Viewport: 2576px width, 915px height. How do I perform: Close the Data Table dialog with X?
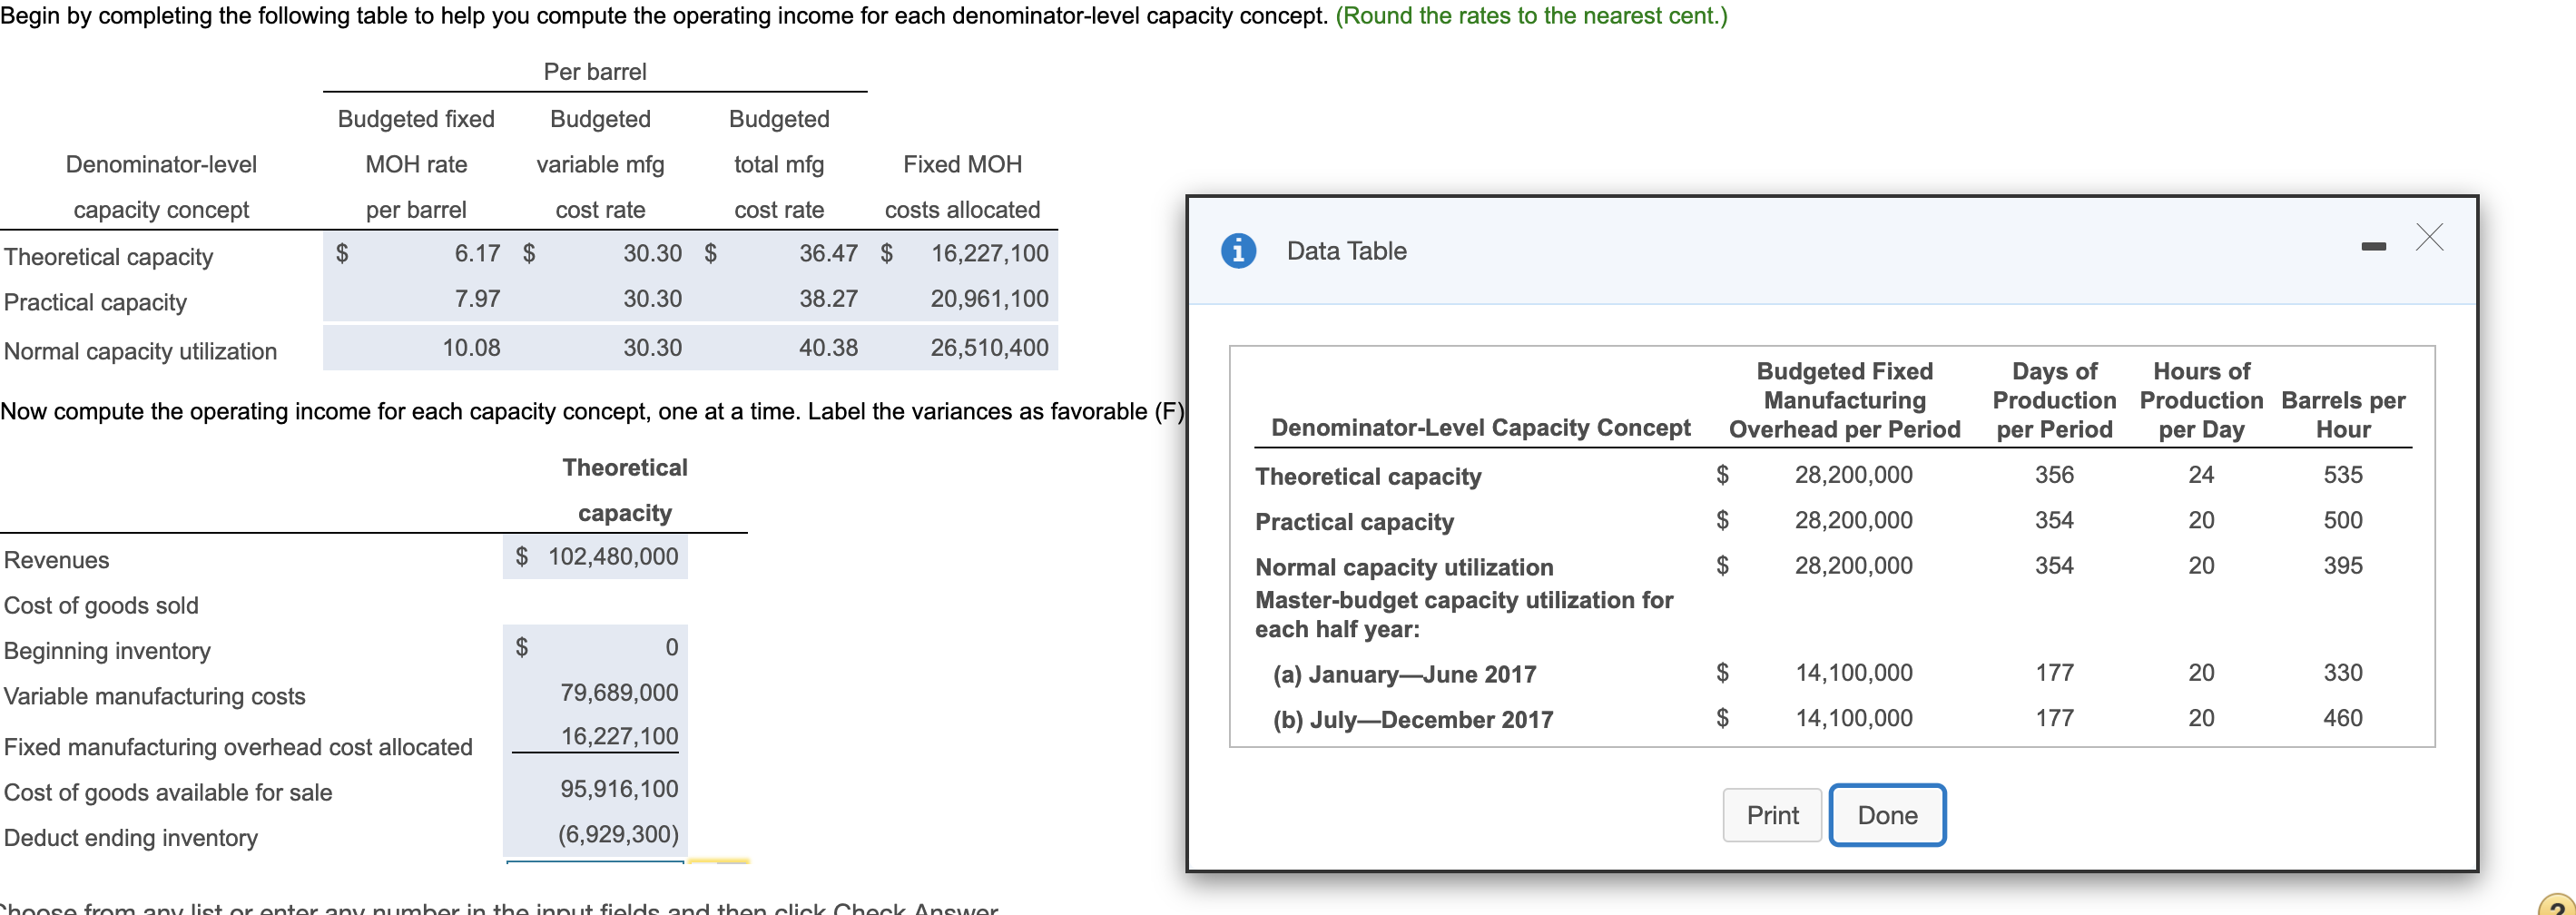(2429, 237)
